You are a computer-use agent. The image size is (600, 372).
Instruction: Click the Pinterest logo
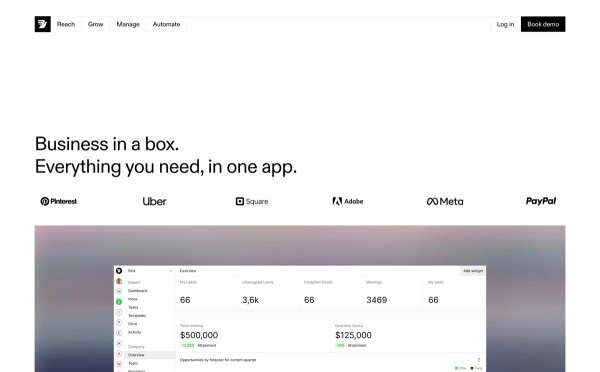point(59,201)
